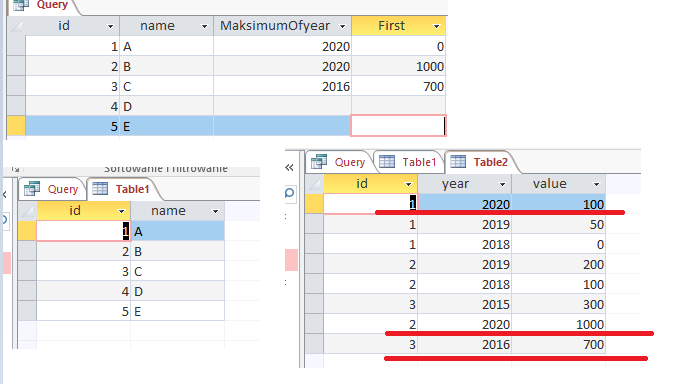This screenshot has height=384, width=677.
Task: Click the First column header
Action: [x=399, y=26]
